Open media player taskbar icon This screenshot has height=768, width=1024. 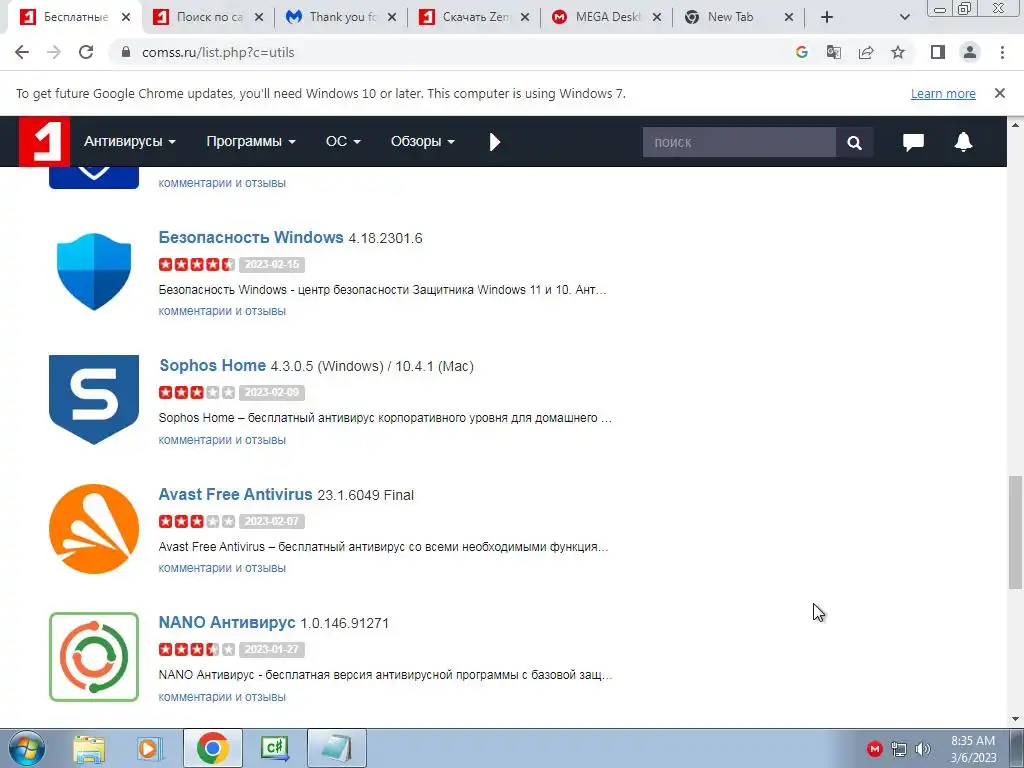point(149,749)
